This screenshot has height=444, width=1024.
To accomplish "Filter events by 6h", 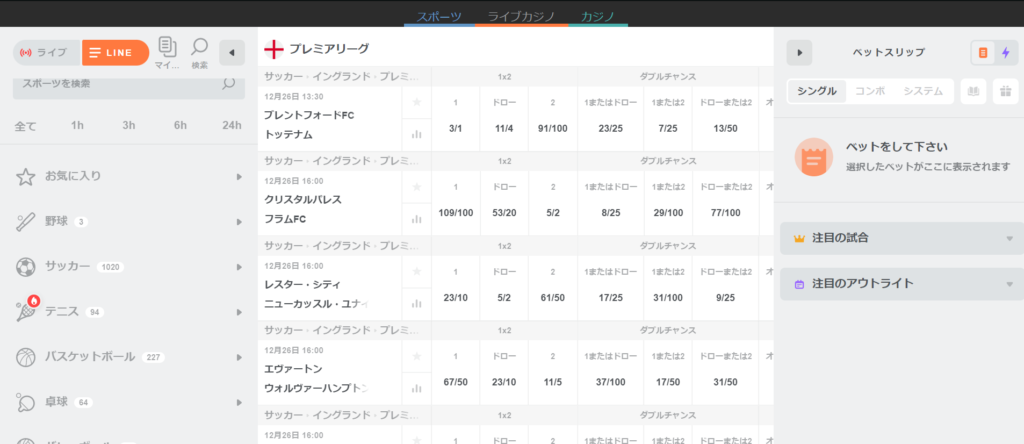I will click(x=180, y=125).
